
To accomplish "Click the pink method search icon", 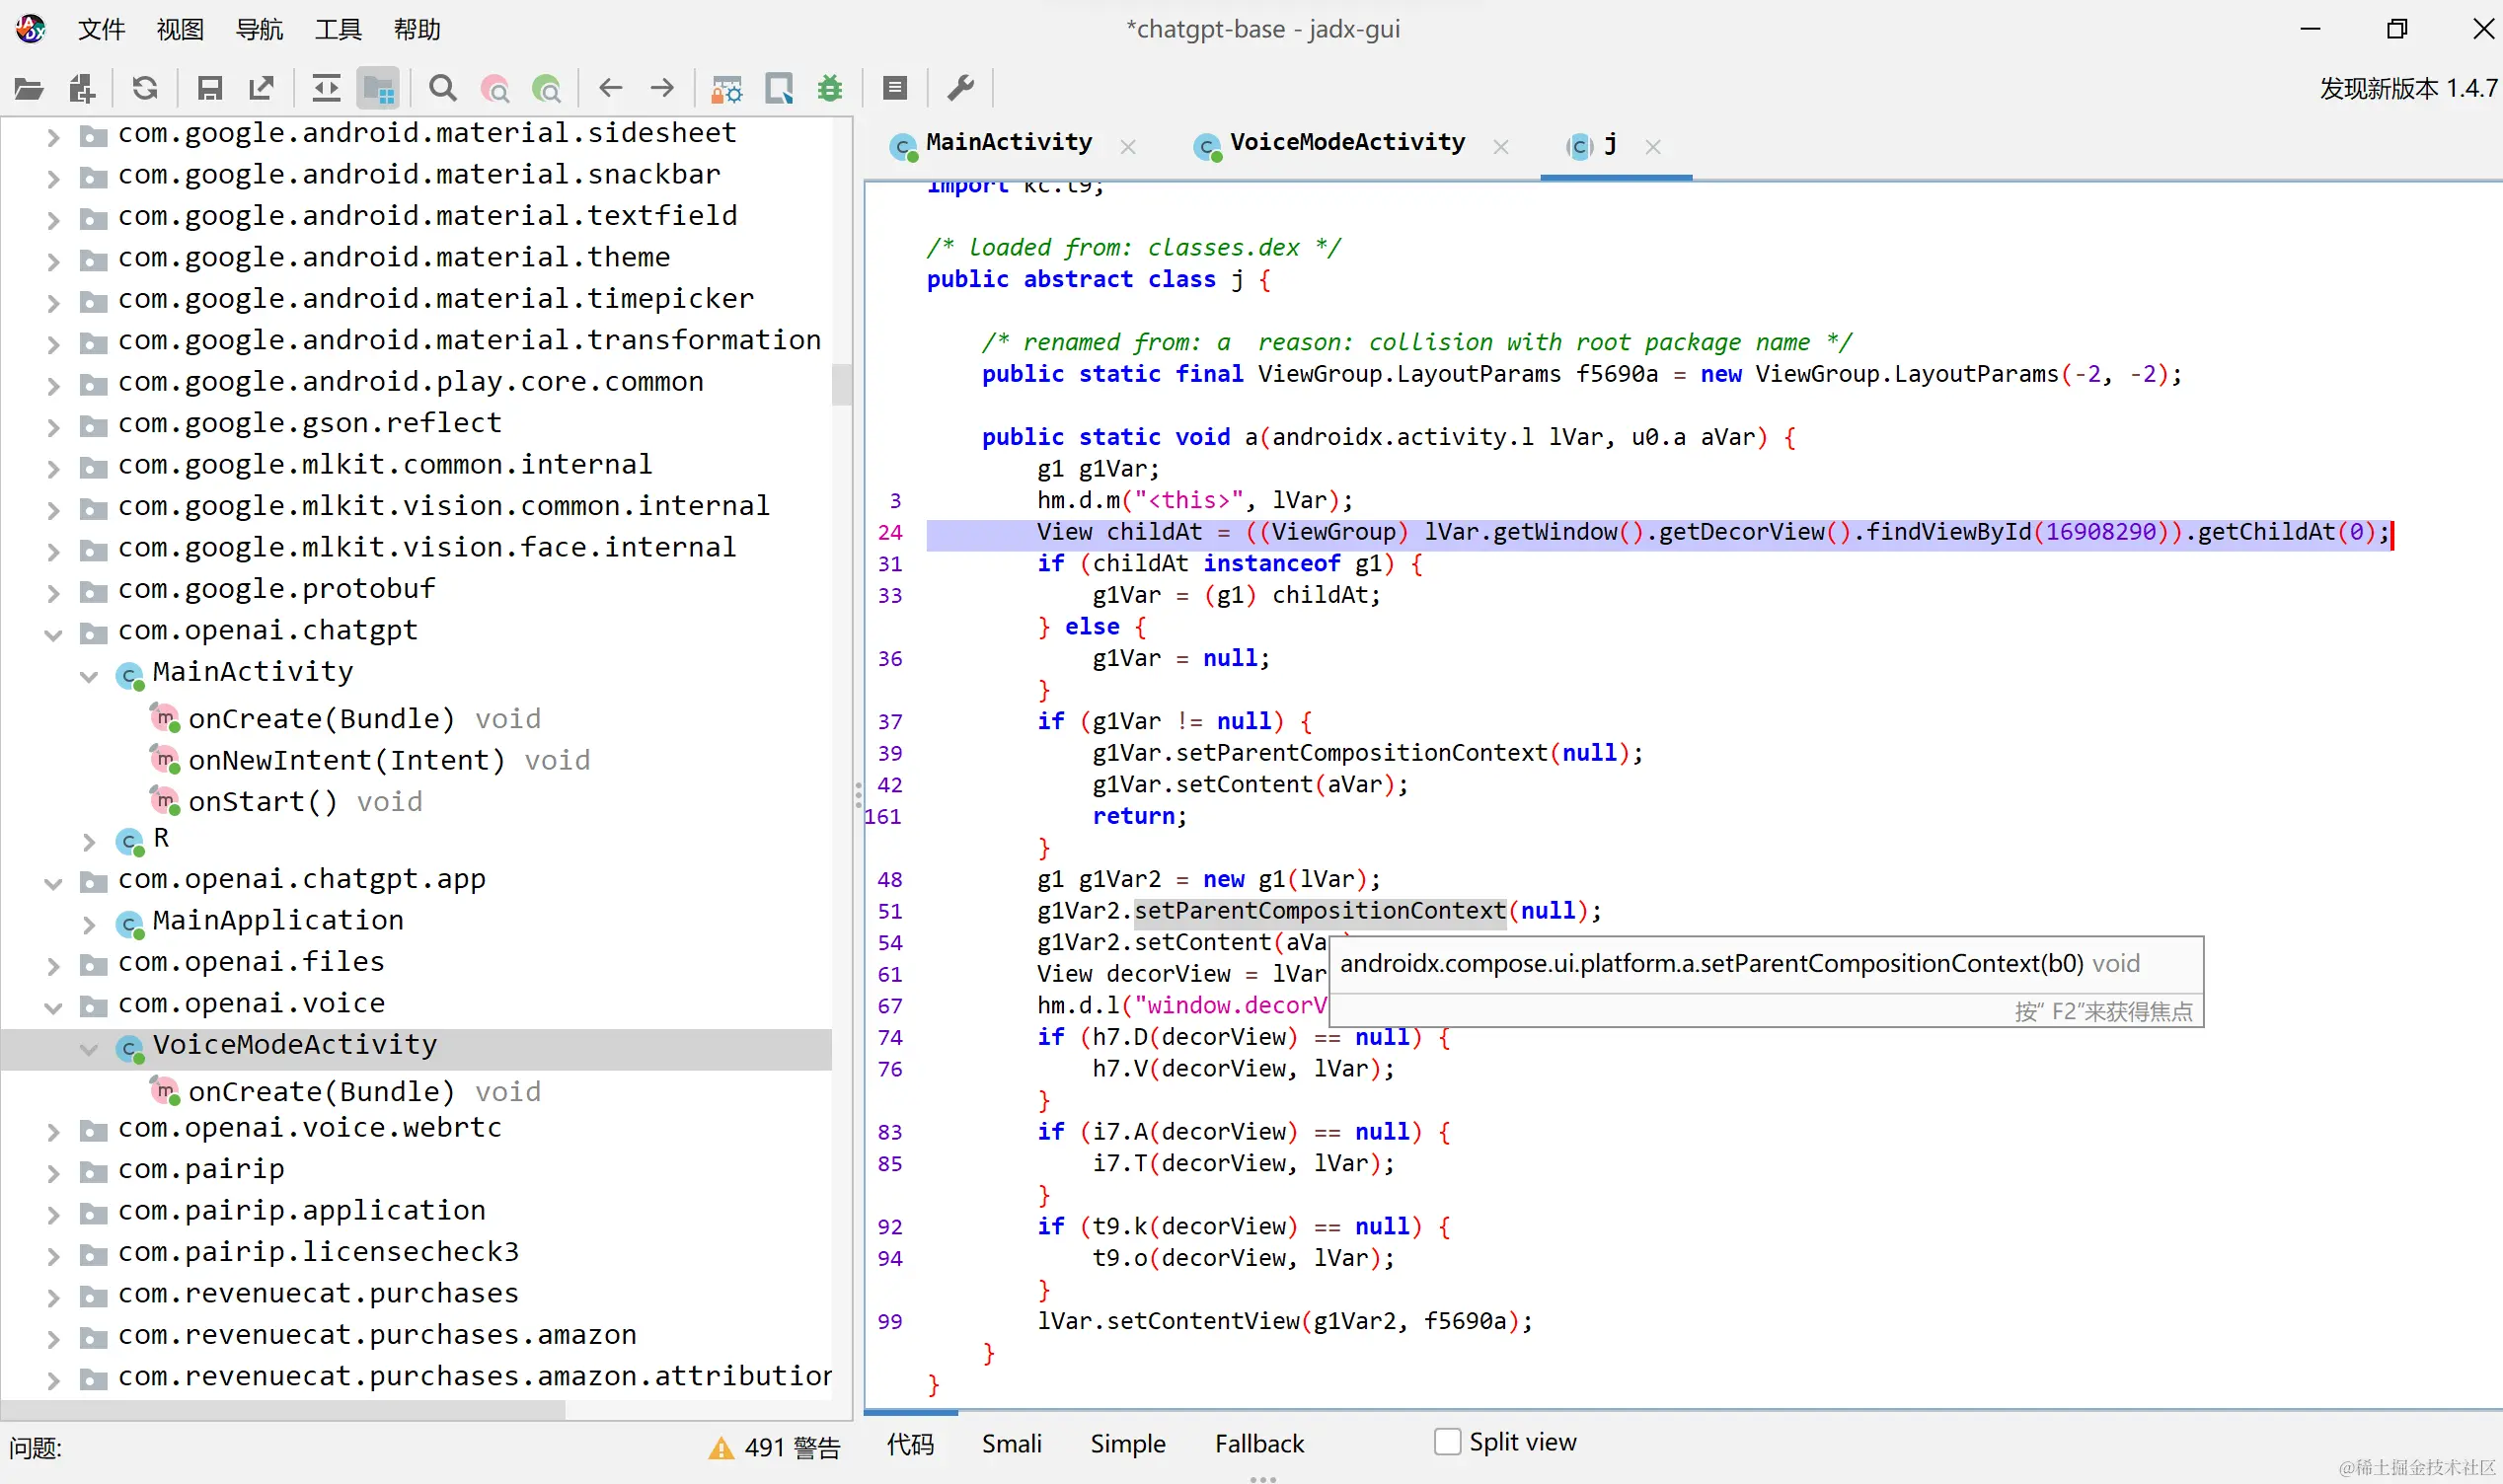I will 495,89.
